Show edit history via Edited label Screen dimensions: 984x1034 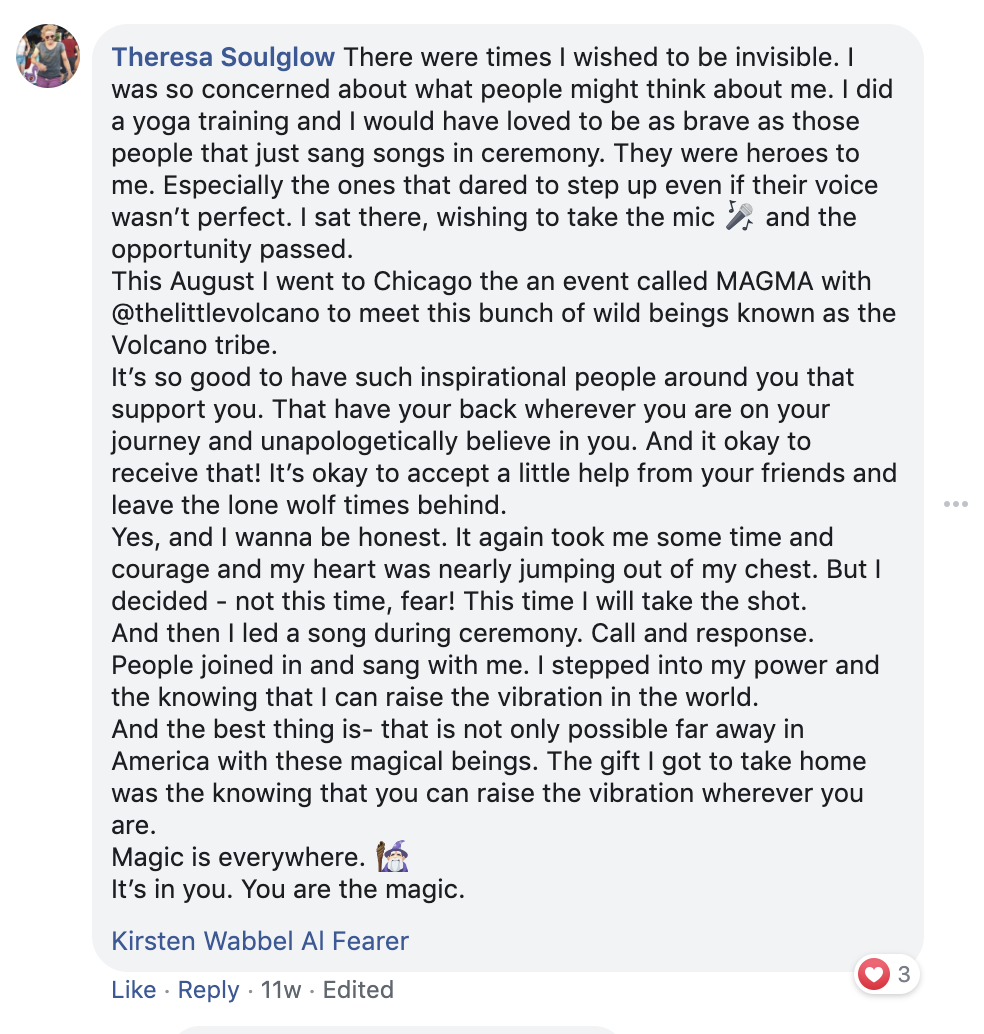click(358, 990)
